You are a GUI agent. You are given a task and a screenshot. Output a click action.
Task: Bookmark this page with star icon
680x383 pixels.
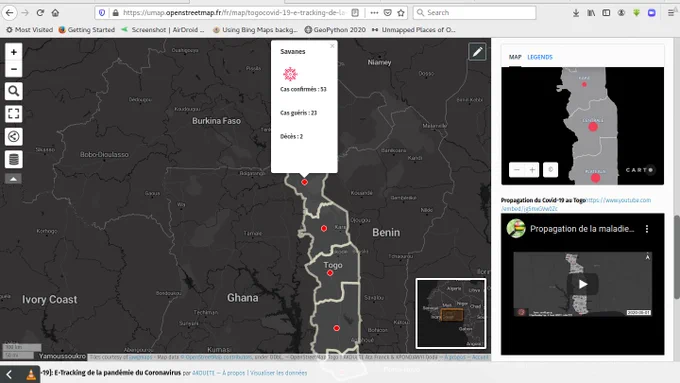click(401, 13)
